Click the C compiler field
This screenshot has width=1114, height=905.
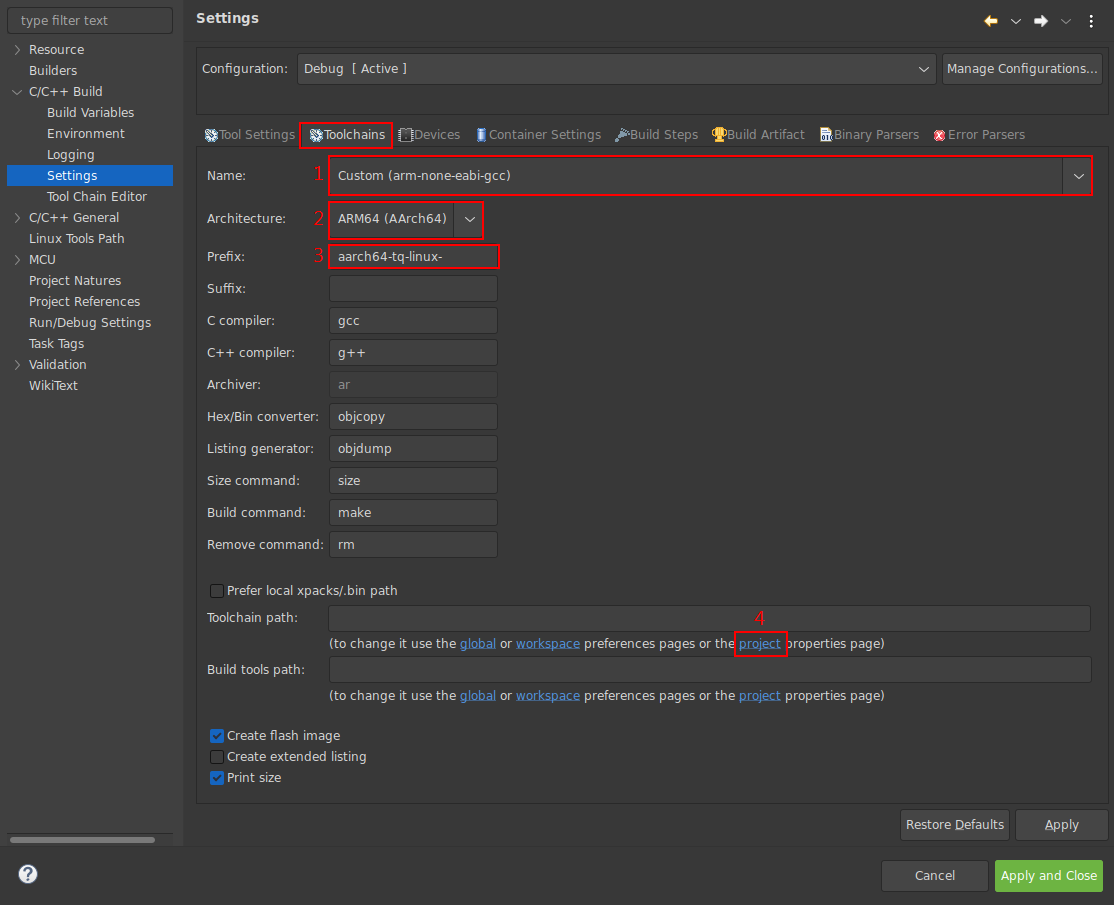click(413, 320)
